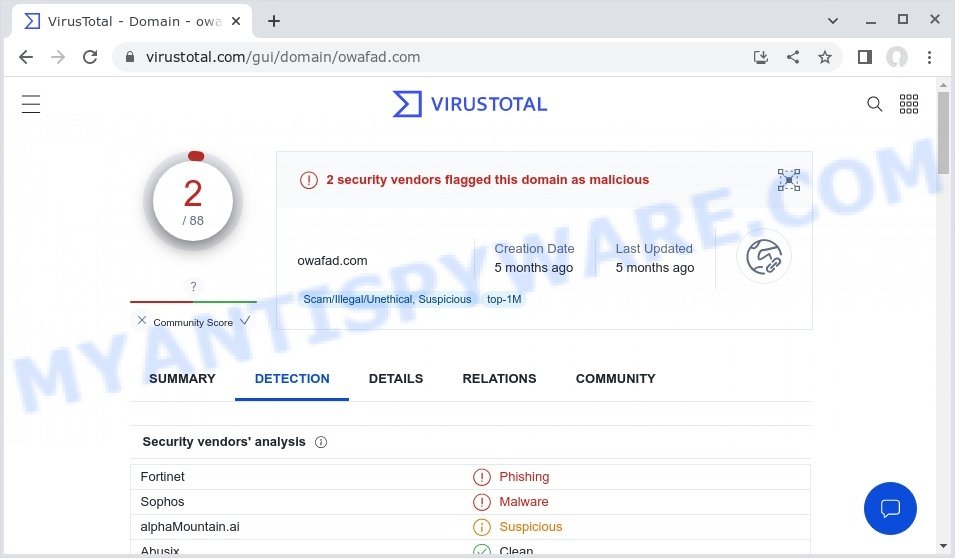955x558 pixels.
Task: Open the RELATIONS tab
Action: pos(499,379)
